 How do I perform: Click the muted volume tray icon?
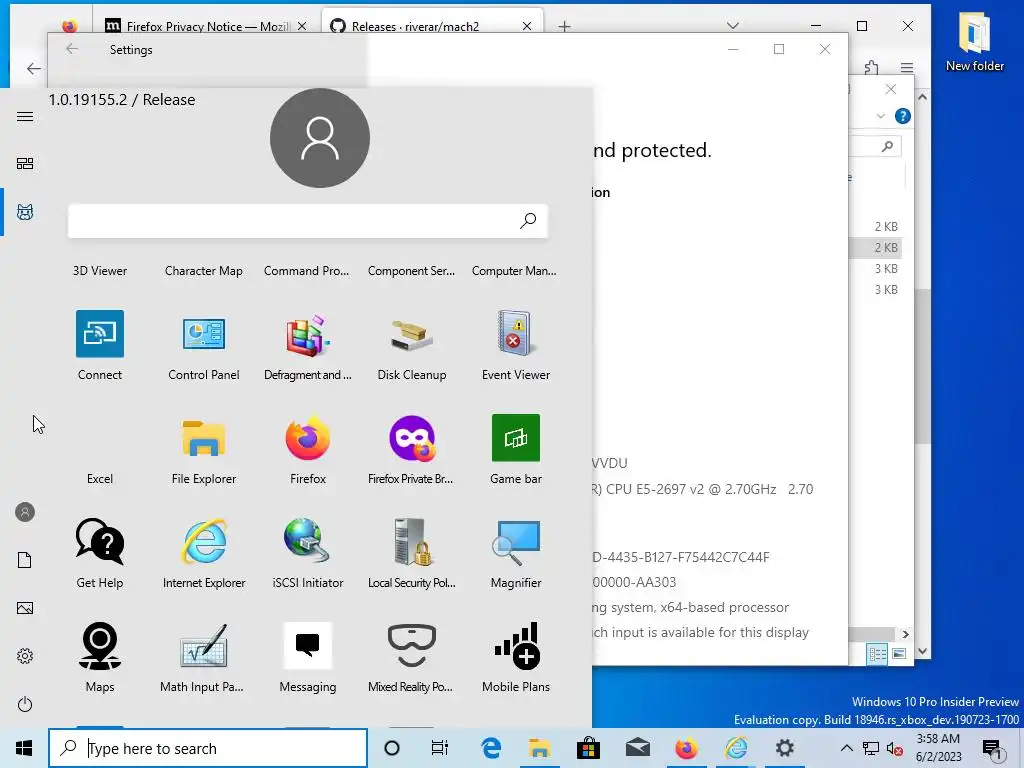895,749
